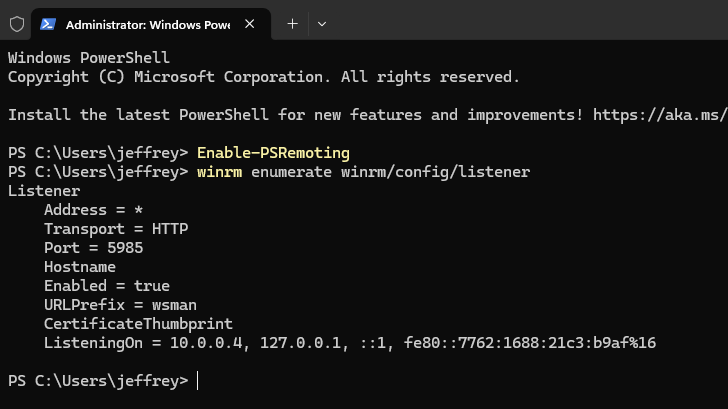Close the Administrator PowerShell tab
Image resolution: width=728 pixels, height=409 pixels.
coord(249,24)
